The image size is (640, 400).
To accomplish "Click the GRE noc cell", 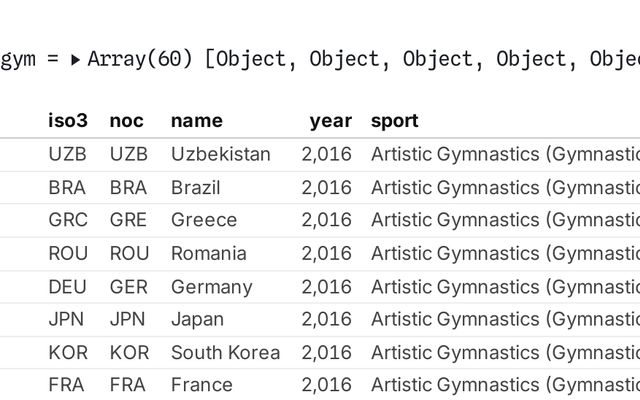I will click(x=128, y=220).
